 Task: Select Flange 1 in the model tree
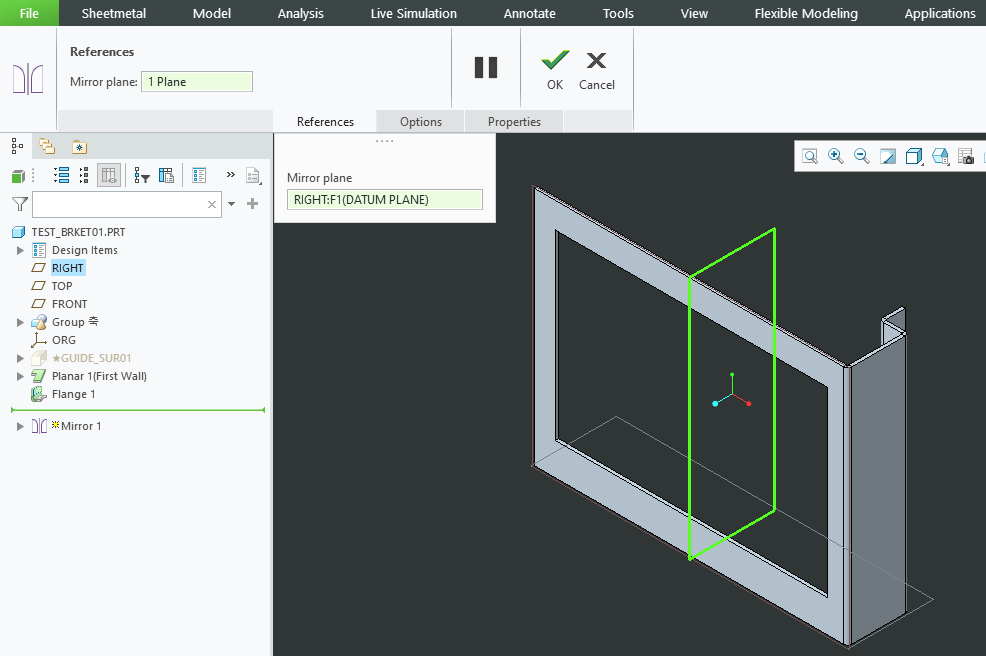[74, 394]
